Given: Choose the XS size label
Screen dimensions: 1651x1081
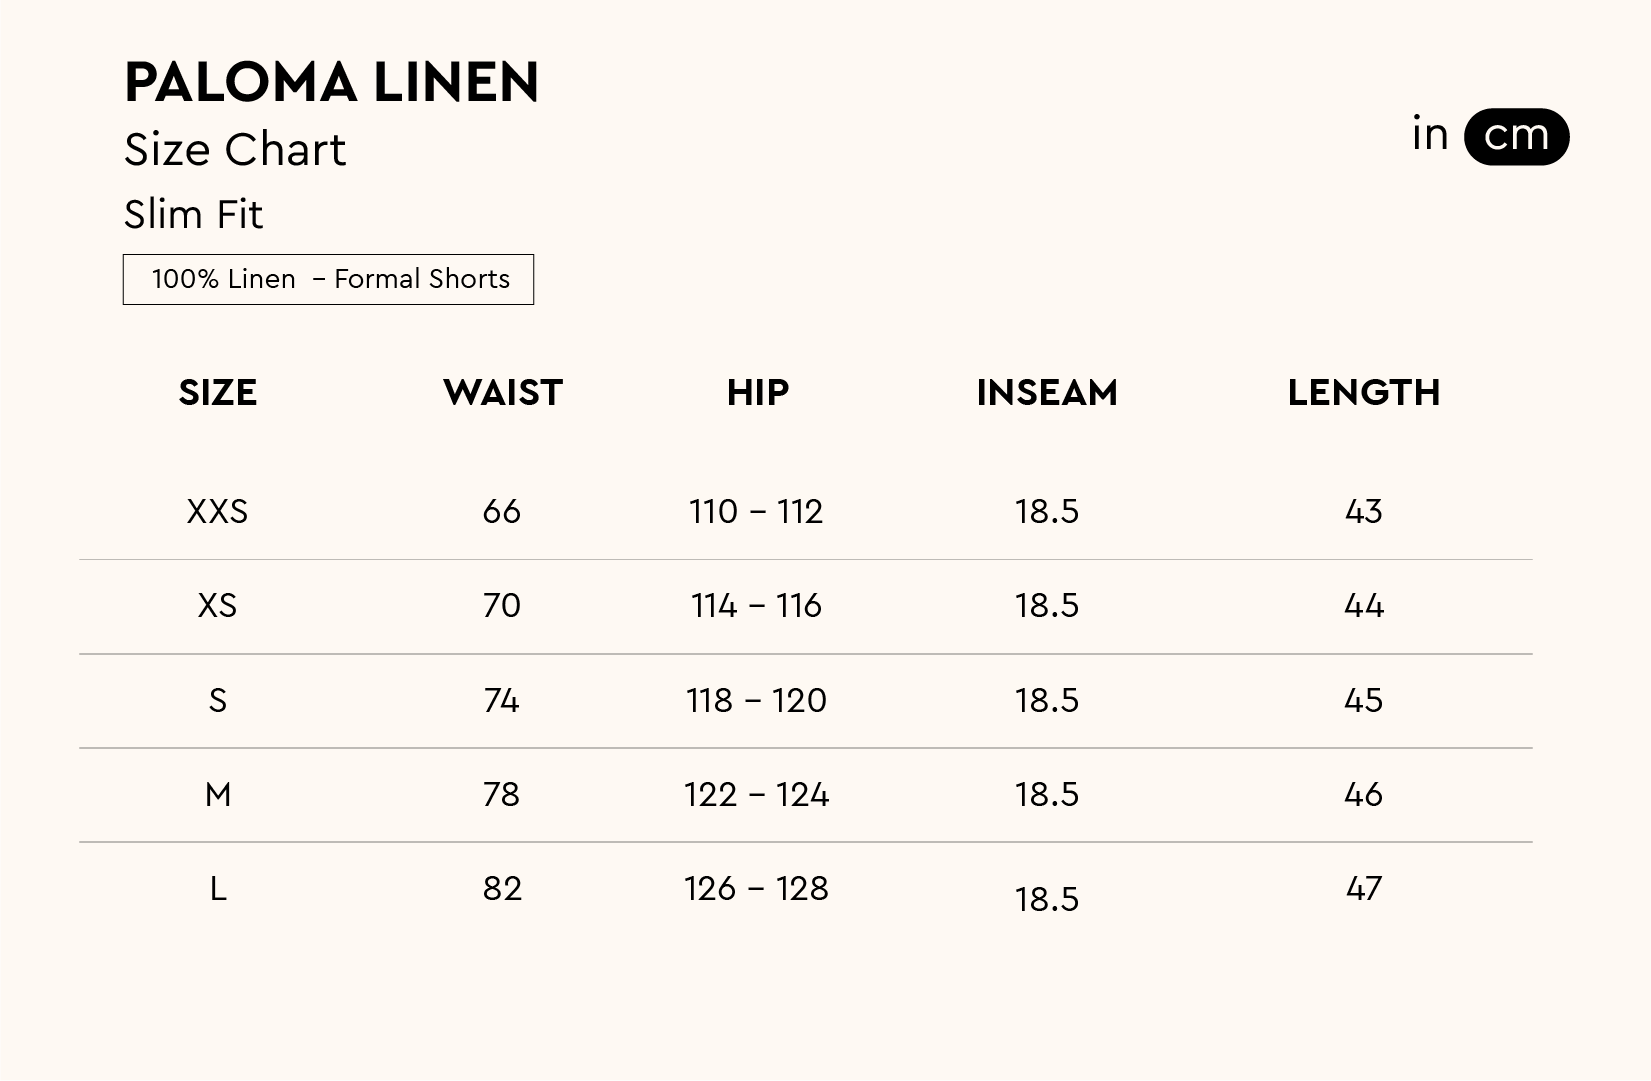Looking at the screenshot, I should [x=217, y=606].
